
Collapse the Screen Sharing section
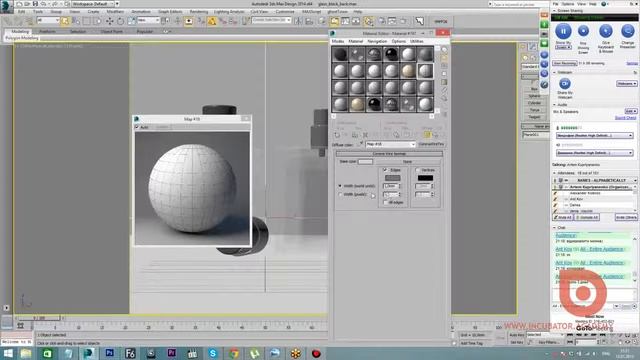(x=554, y=11)
